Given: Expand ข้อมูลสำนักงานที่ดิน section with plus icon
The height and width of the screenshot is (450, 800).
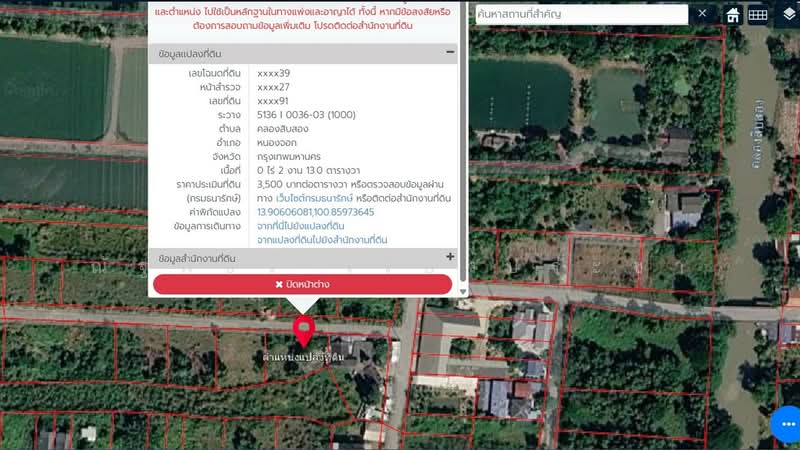Looking at the screenshot, I should pos(450,258).
